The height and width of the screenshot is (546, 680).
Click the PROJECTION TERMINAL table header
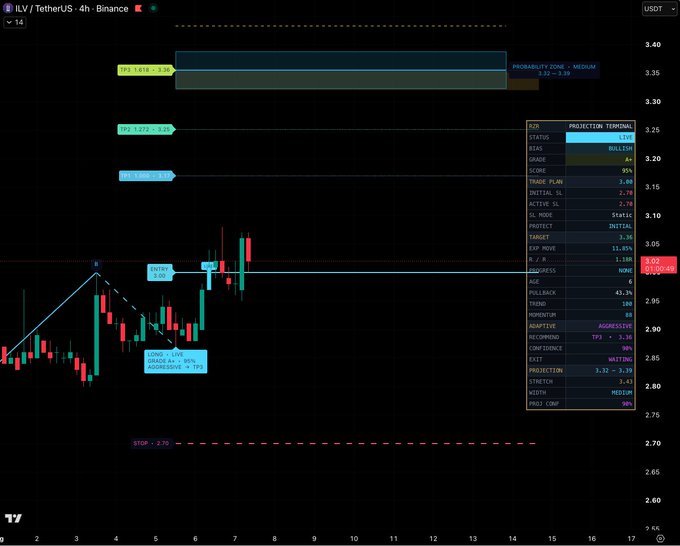click(600, 126)
